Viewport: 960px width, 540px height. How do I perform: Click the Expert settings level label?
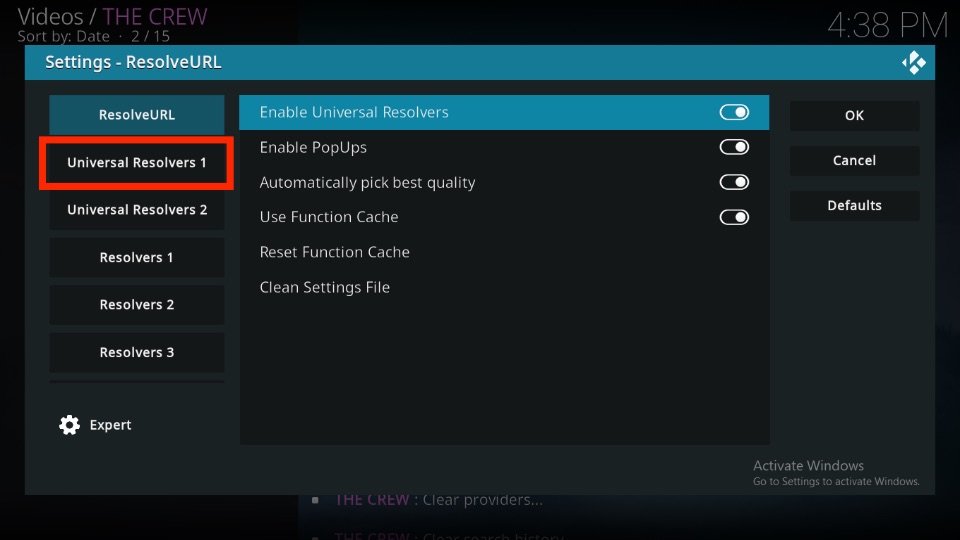click(110, 425)
